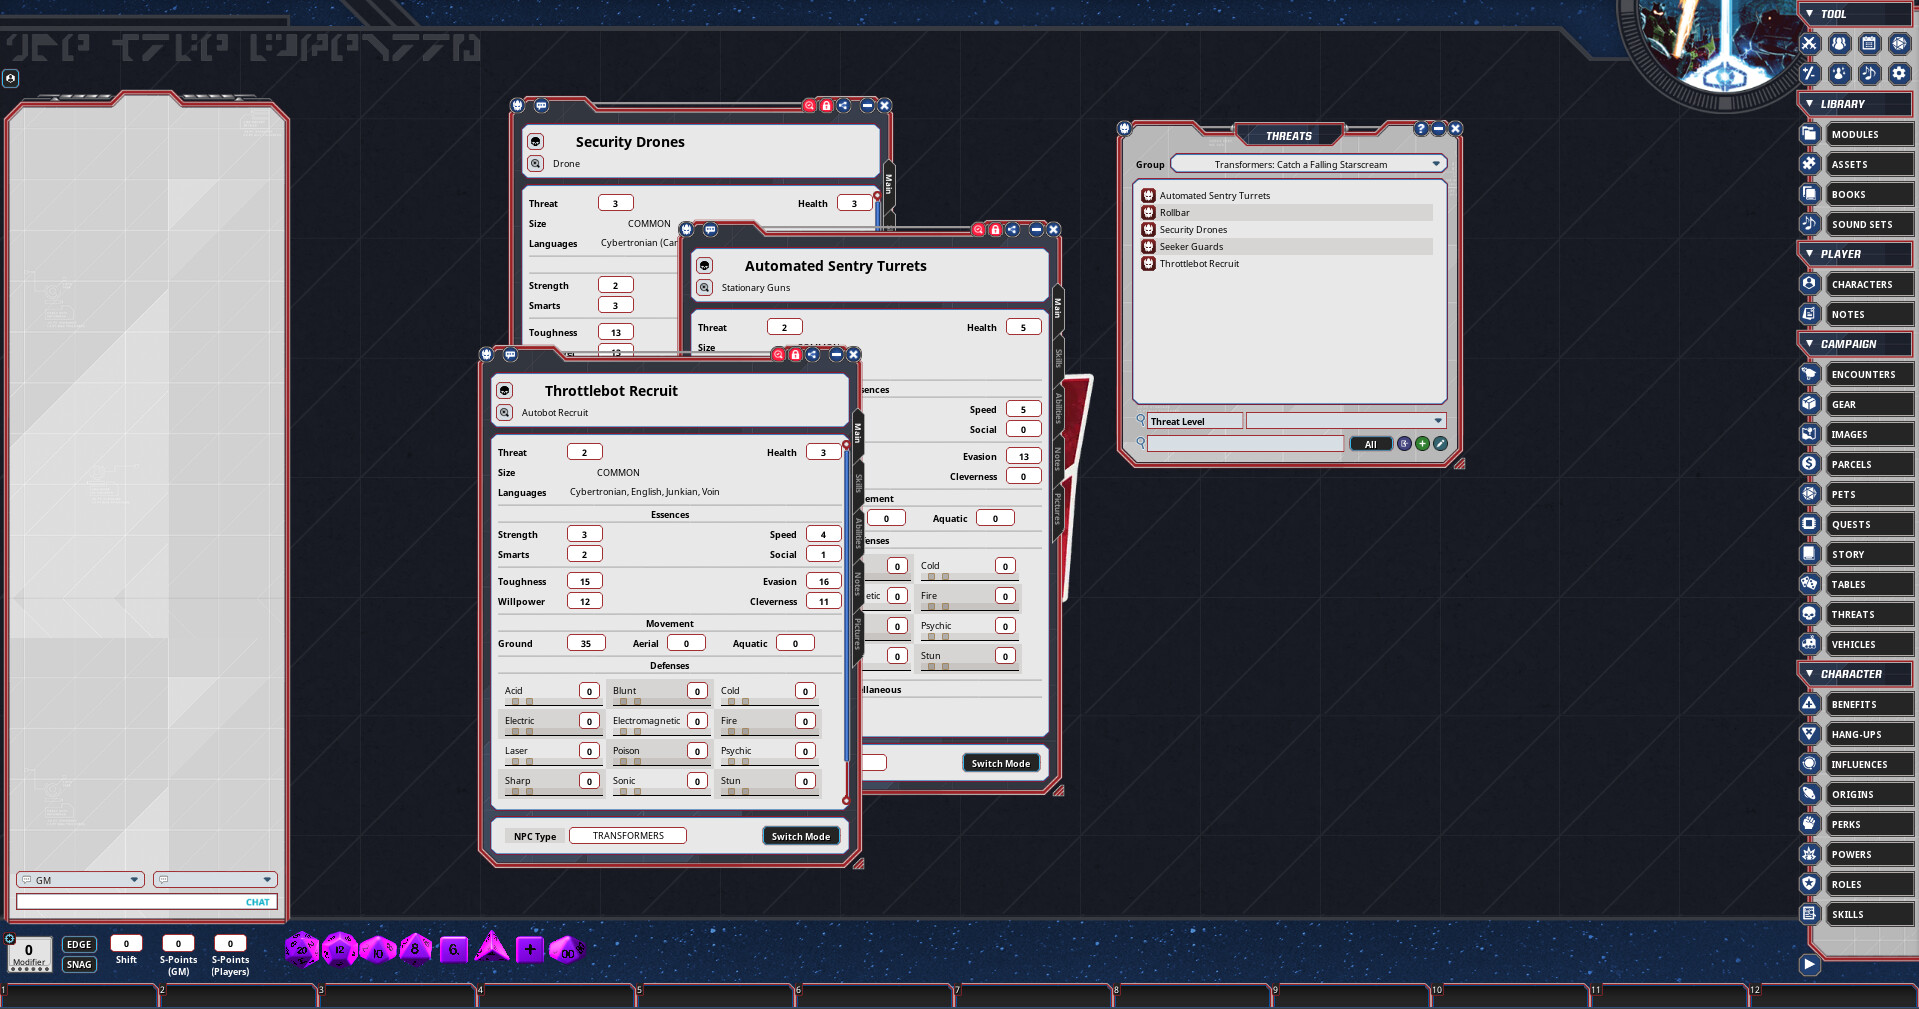Open the Party Sheet tool icon
The image size is (1919, 1009).
point(1839,44)
